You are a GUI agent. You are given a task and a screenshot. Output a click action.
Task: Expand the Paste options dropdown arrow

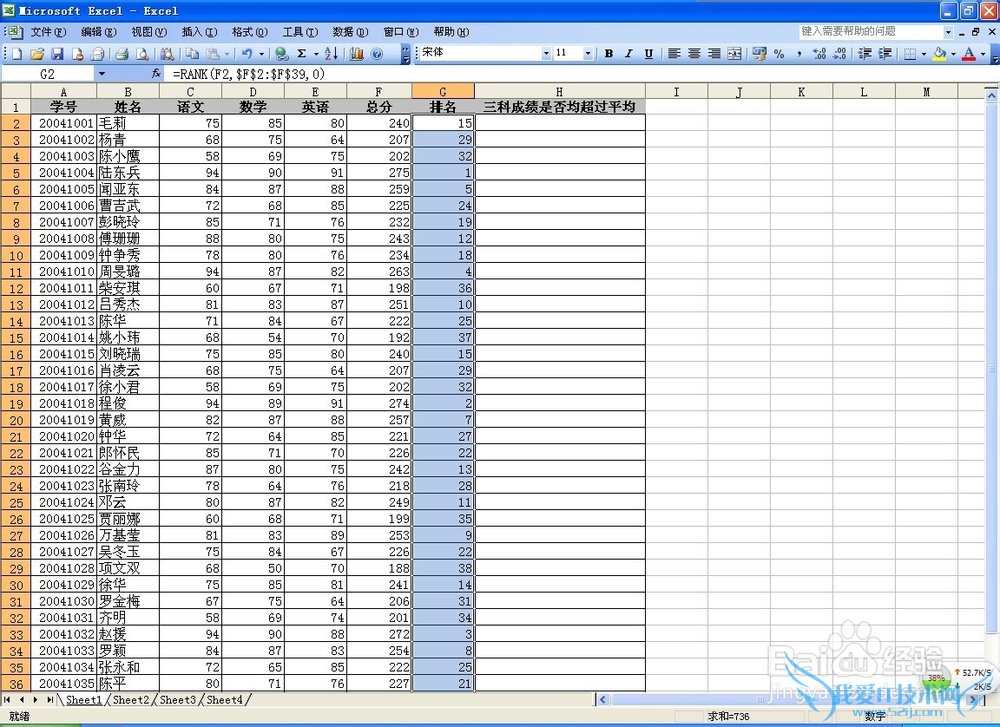pyautogui.click(x=226, y=54)
